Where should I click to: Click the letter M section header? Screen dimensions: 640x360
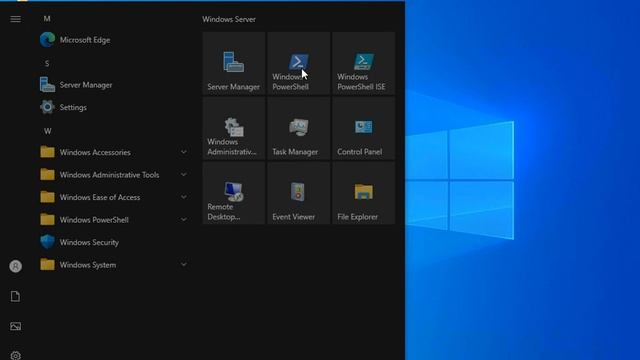click(47, 19)
